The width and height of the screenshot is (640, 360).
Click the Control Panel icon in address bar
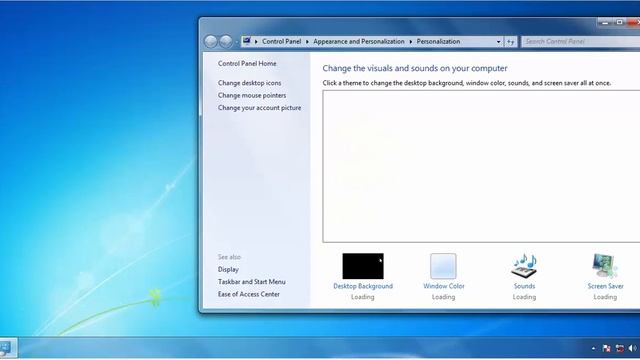tap(247, 41)
